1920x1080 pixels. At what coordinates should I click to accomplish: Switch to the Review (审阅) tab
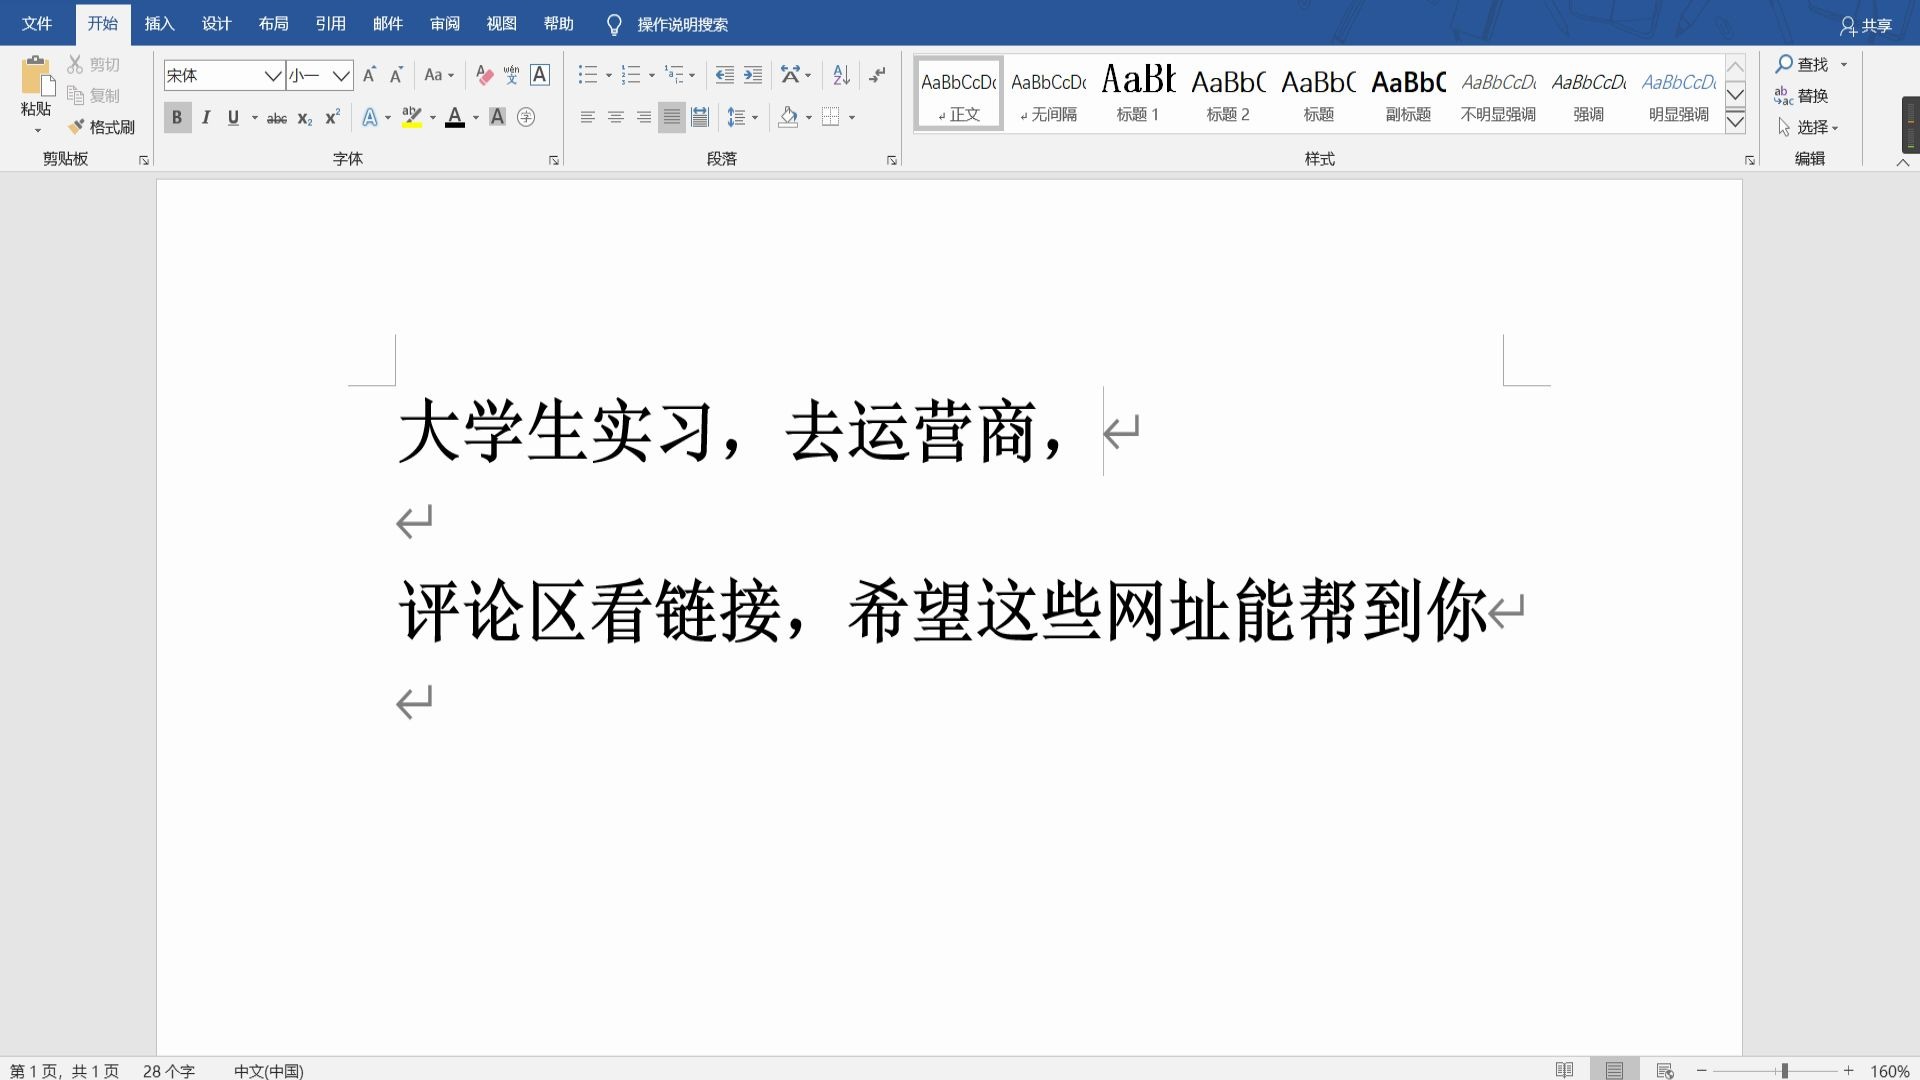coord(444,24)
